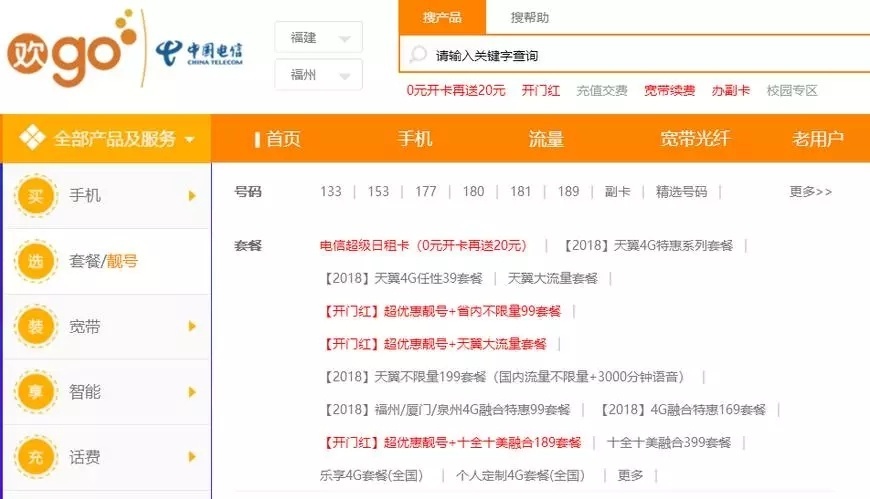Switch to the 搜产品 search tab
This screenshot has width=870, height=499.
tap(442, 17)
